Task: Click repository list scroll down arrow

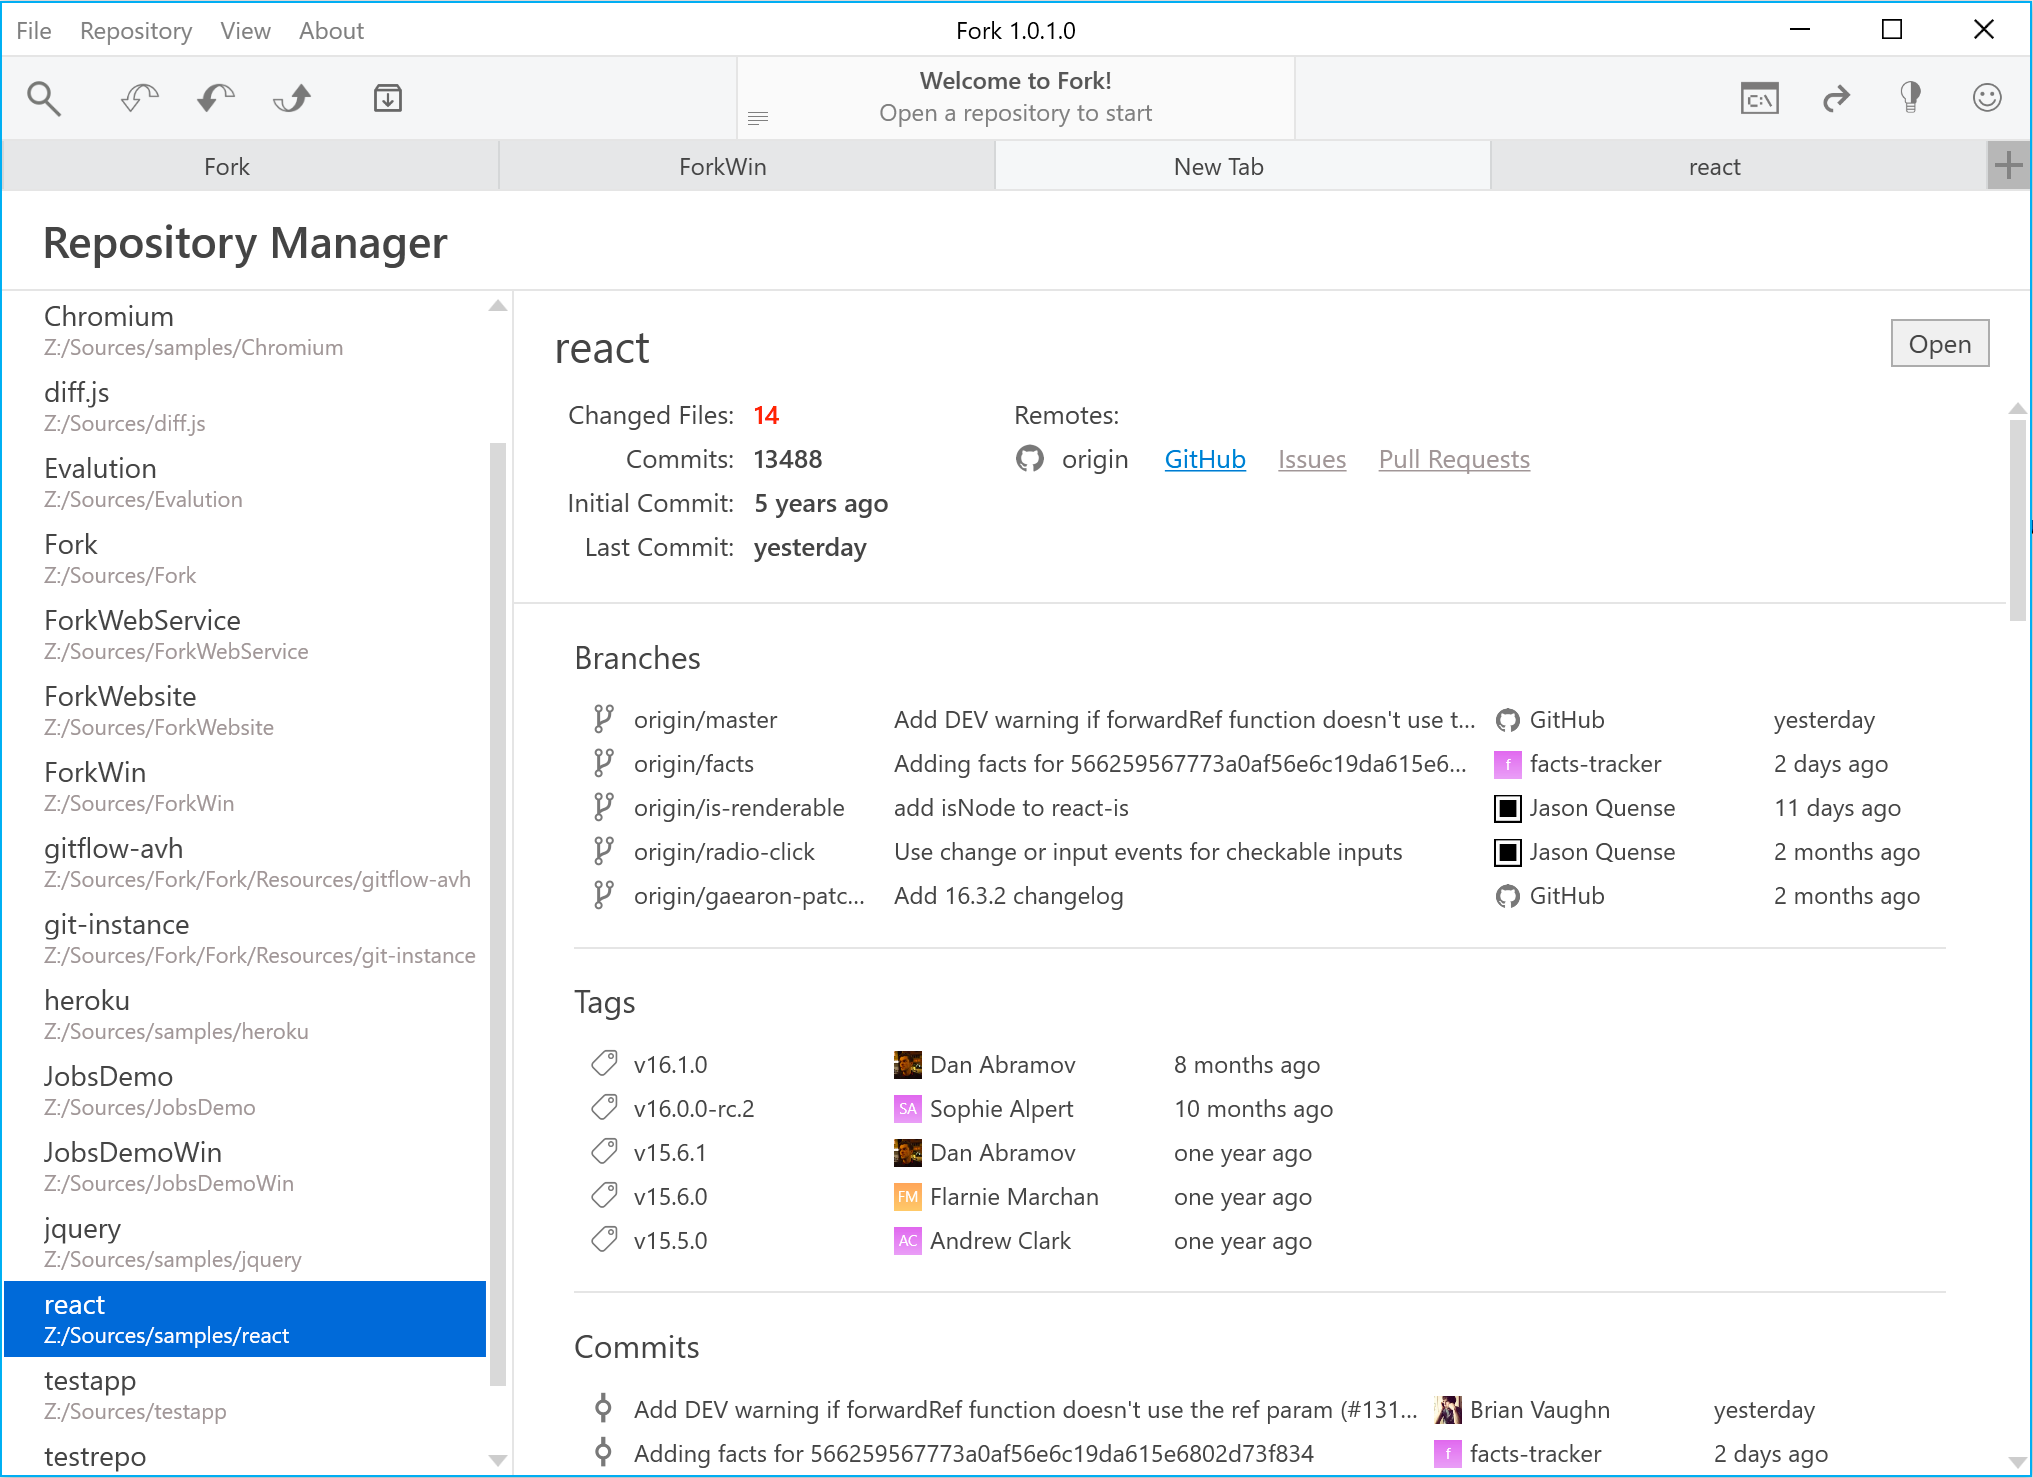Action: pos(498,1460)
